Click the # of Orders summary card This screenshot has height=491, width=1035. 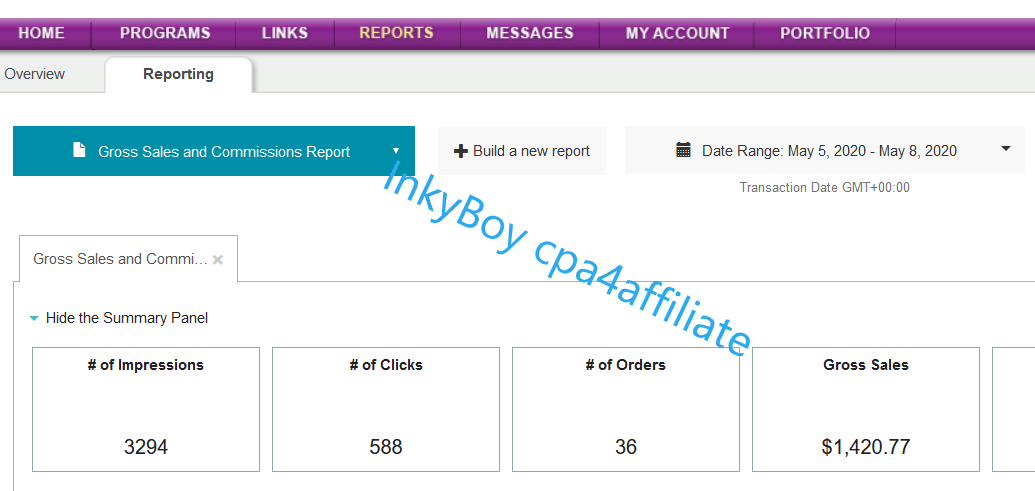point(626,409)
